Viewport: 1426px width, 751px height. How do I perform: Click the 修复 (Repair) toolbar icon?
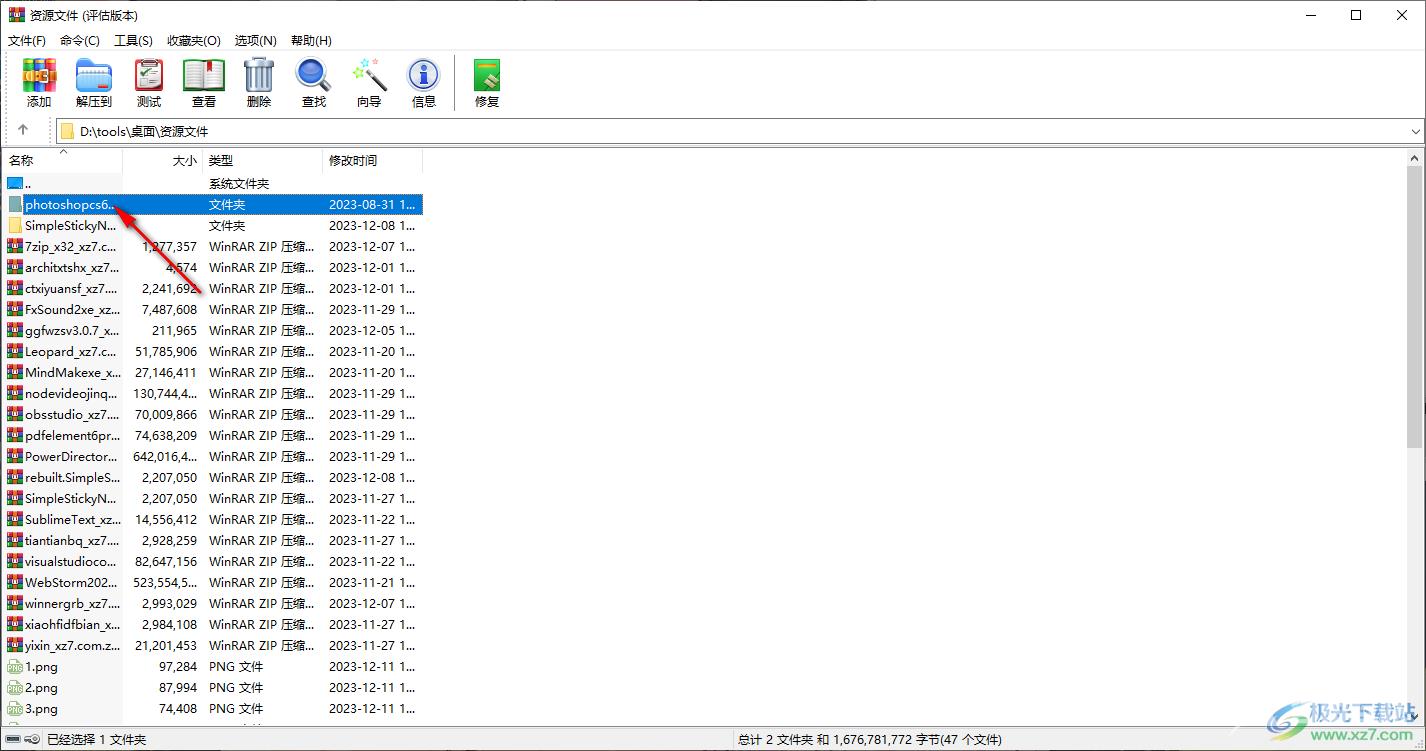tap(487, 76)
